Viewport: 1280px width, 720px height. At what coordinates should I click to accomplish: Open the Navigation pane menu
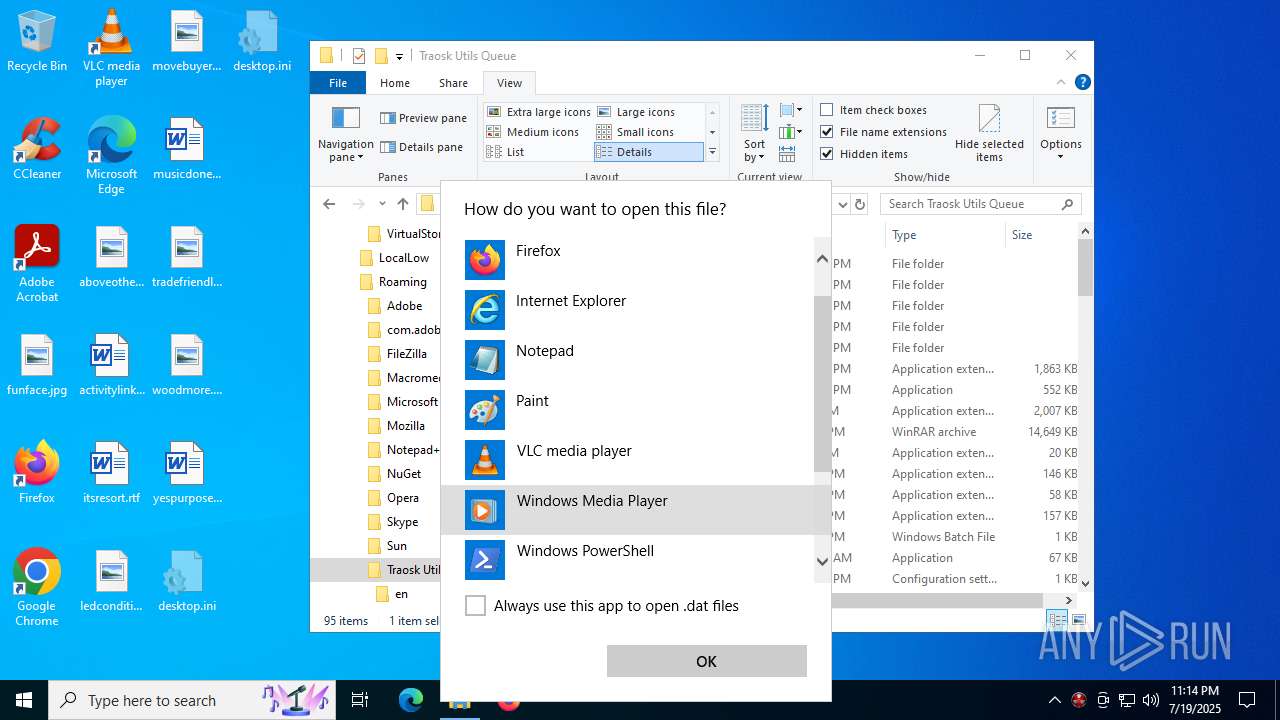coord(345,135)
